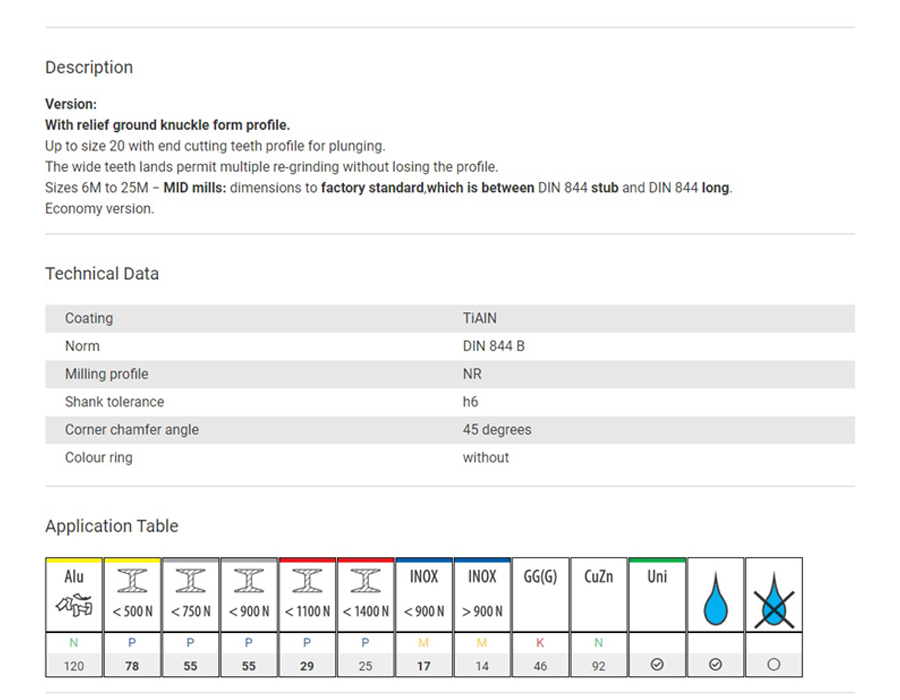Screen dimensions: 900x700
Task: Click the Description section heading
Action: (x=89, y=68)
